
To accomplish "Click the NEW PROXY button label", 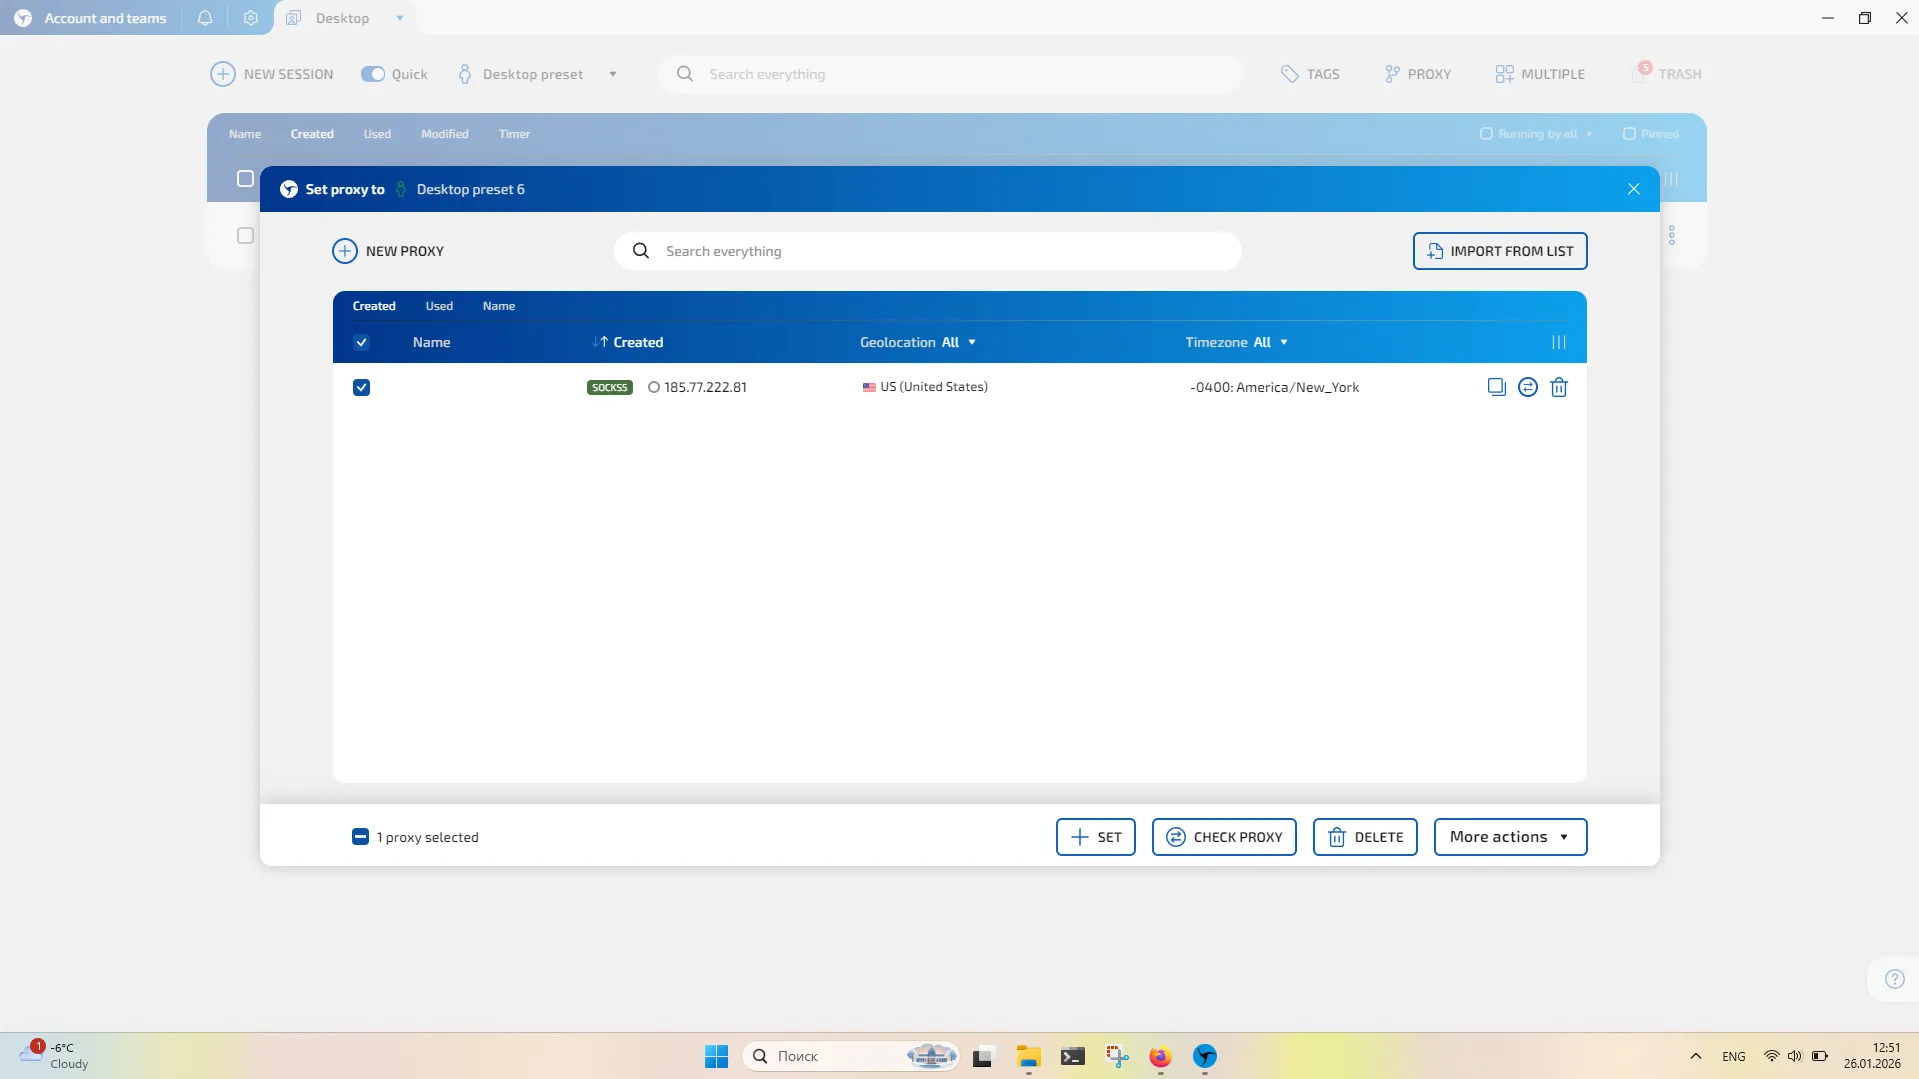I will coord(405,251).
